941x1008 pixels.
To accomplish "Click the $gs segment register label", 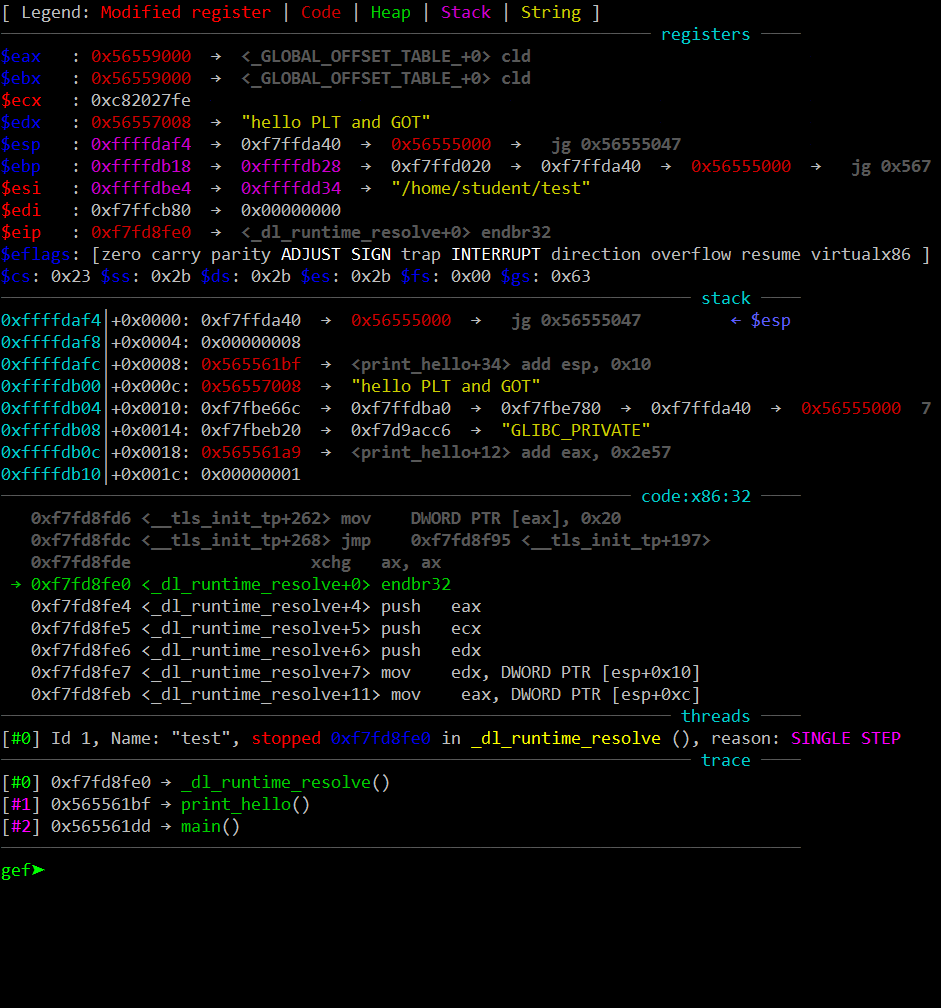I will (x=515, y=276).
